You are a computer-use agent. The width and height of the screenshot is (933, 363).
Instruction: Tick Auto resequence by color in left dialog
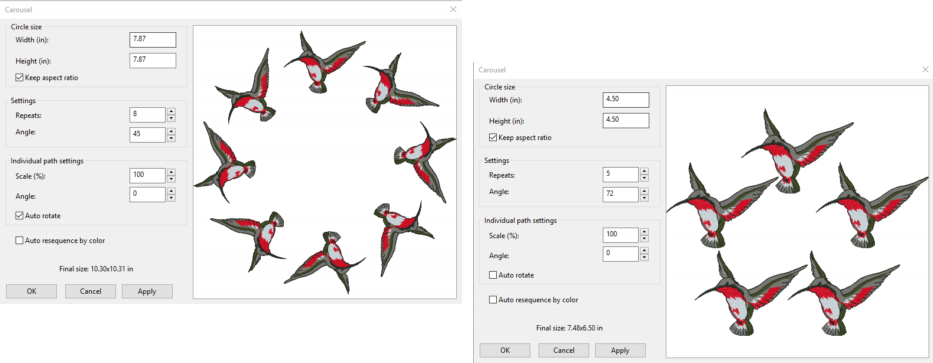[x=20, y=240]
